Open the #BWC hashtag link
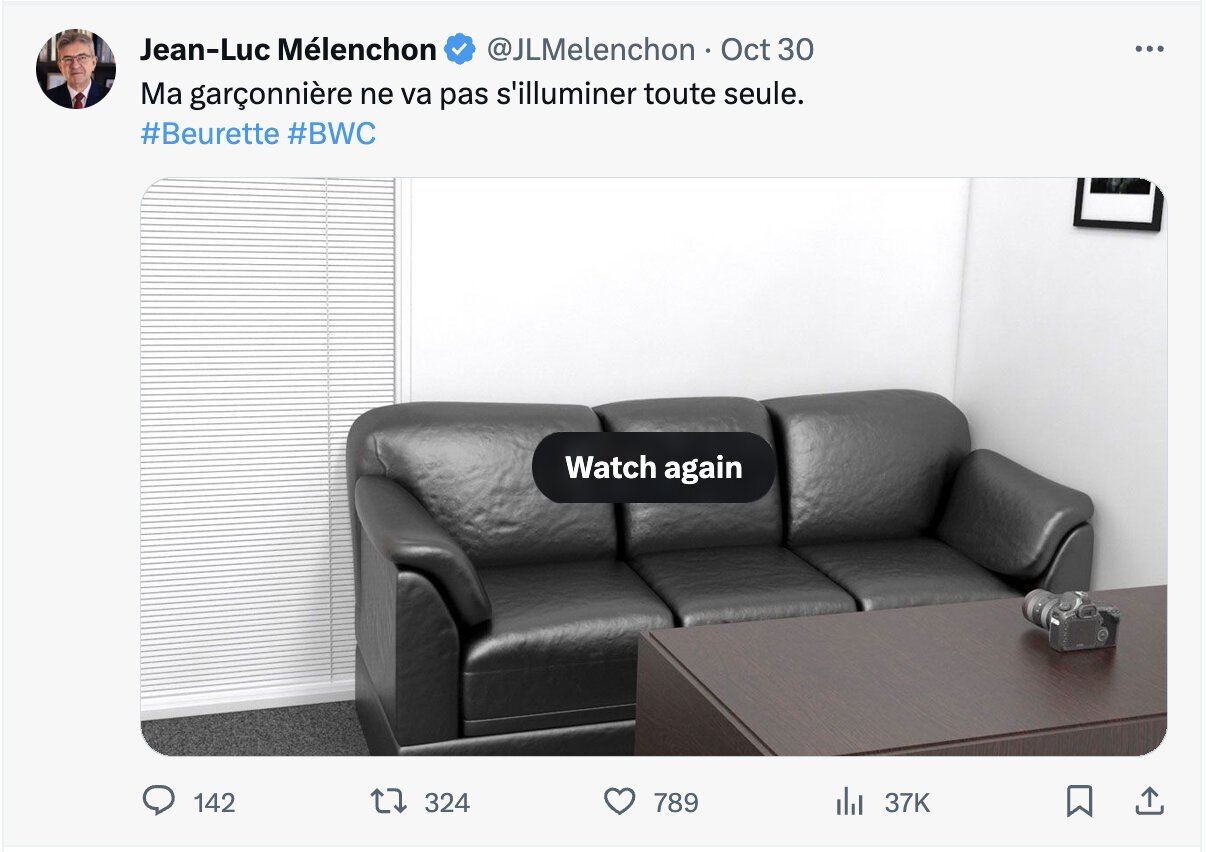The image size is (1206, 852). [332, 134]
